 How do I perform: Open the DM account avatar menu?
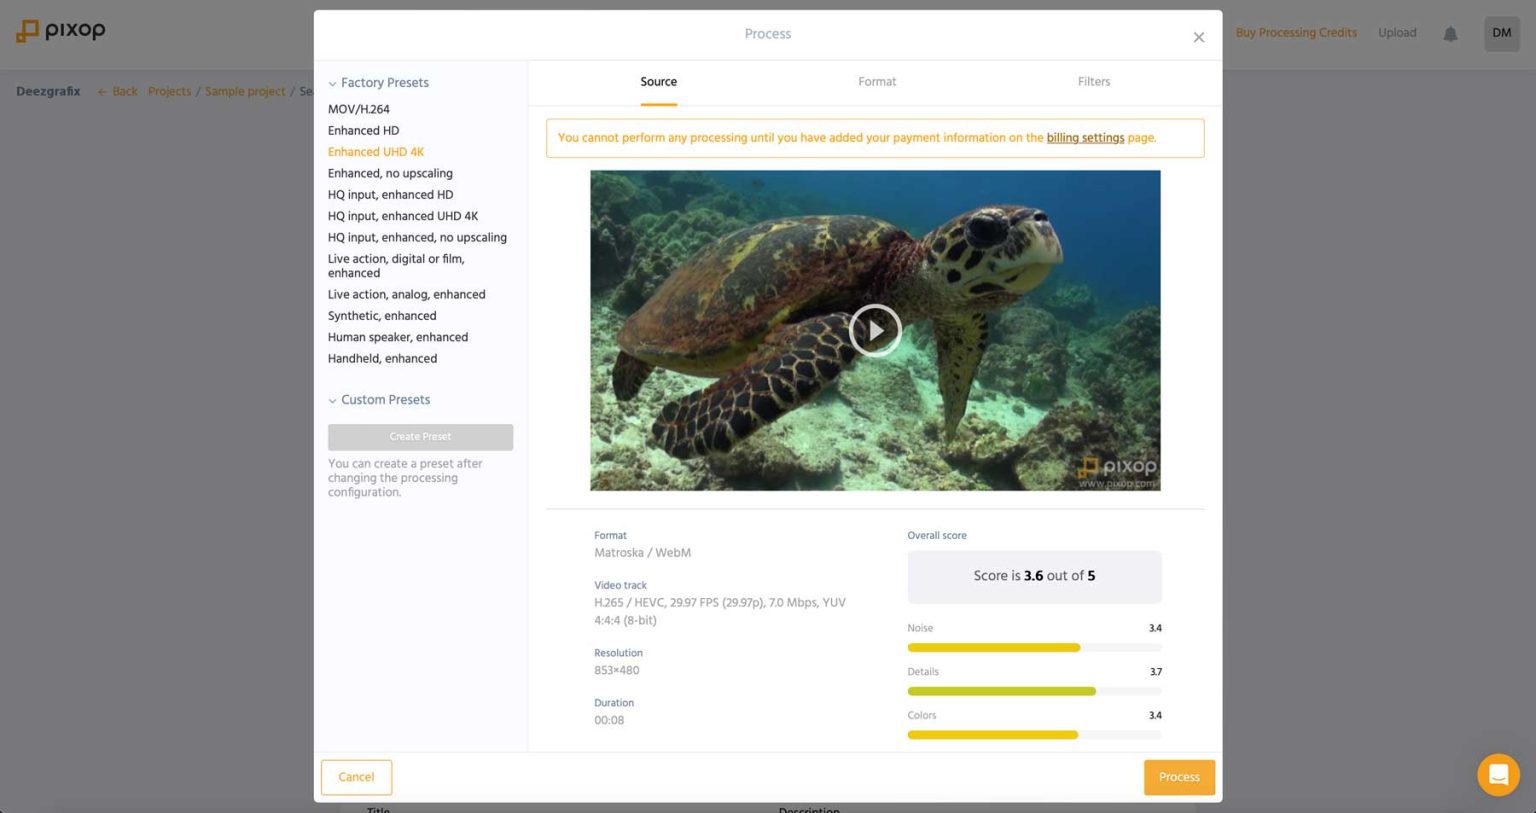[1501, 33]
